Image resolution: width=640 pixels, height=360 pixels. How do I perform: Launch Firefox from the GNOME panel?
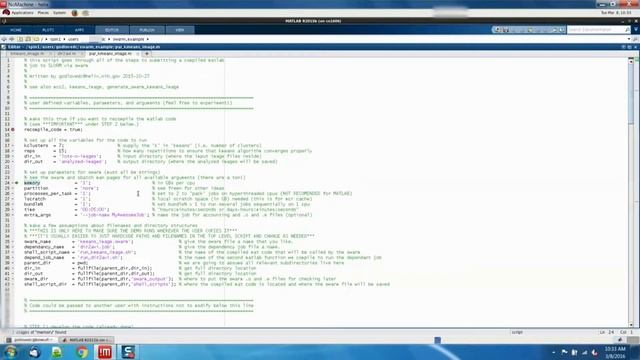pyautogui.click(x=75, y=13)
